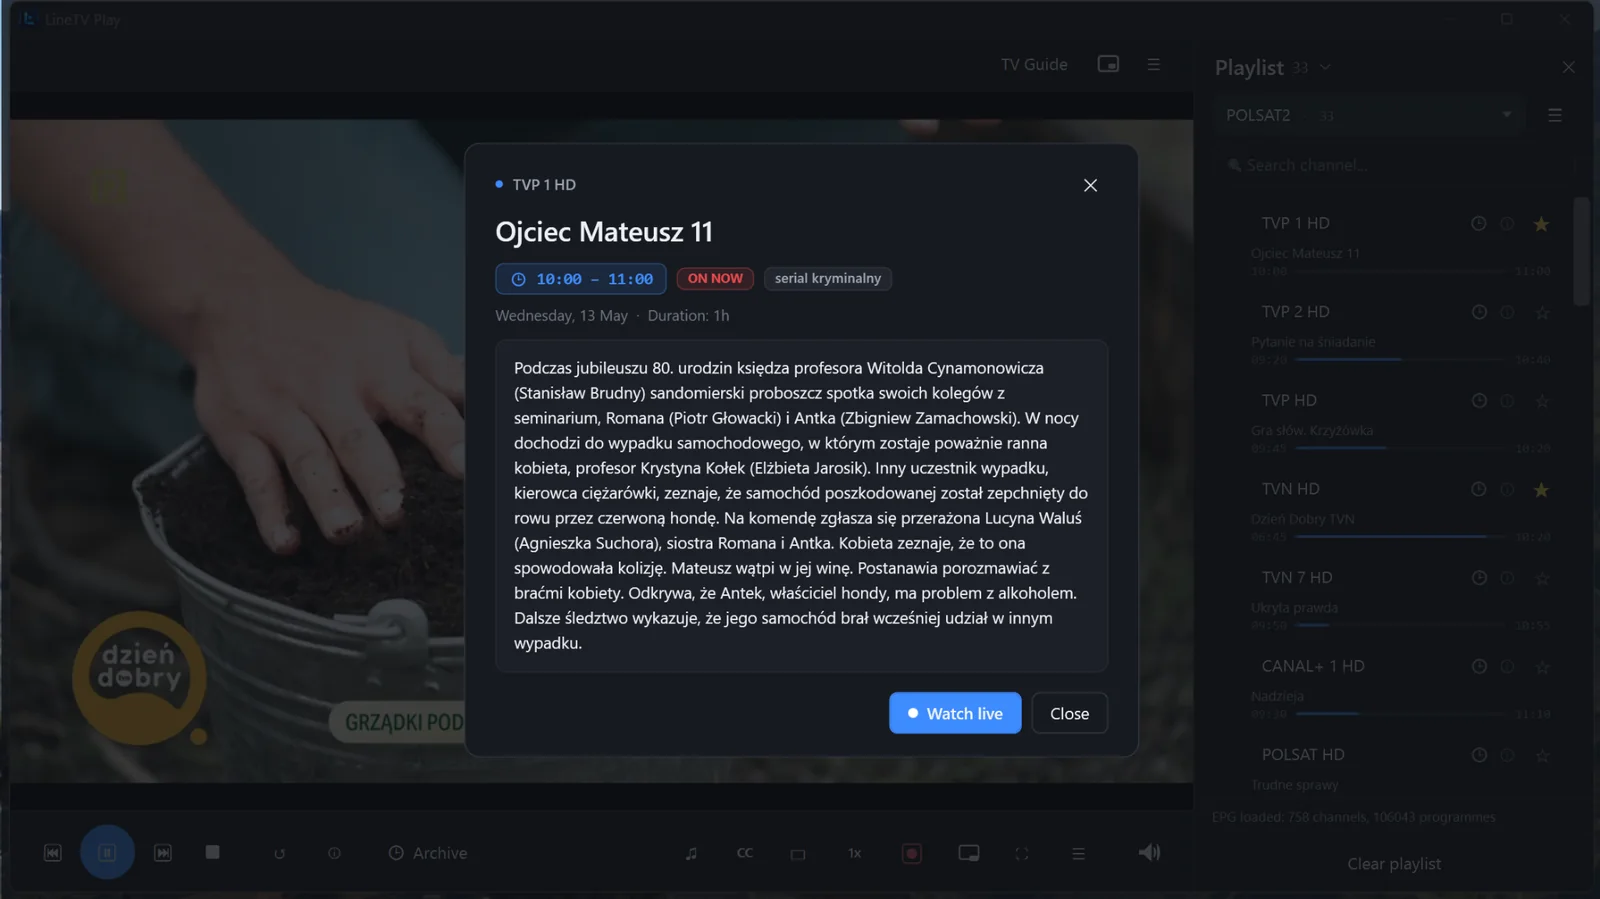Click the Nadzieja progress bar

point(1400,714)
